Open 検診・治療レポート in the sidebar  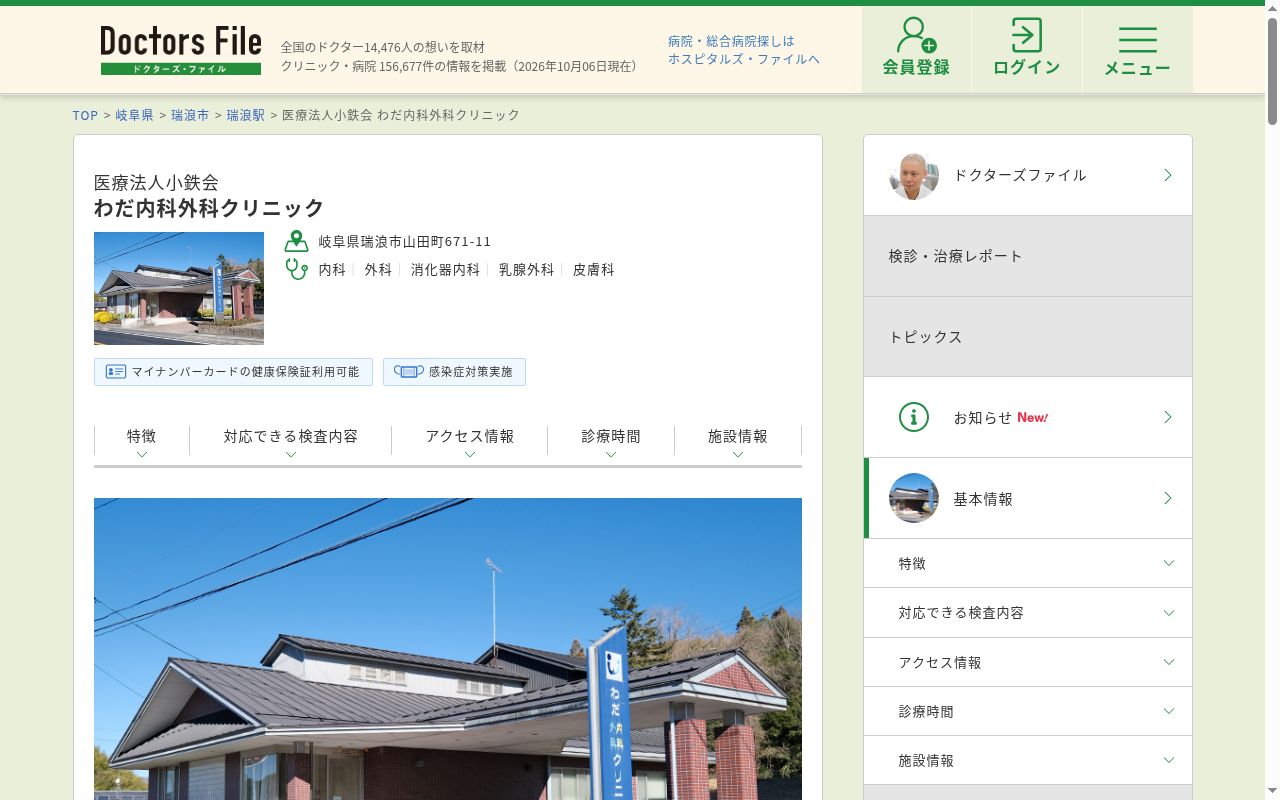point(1028,256)
